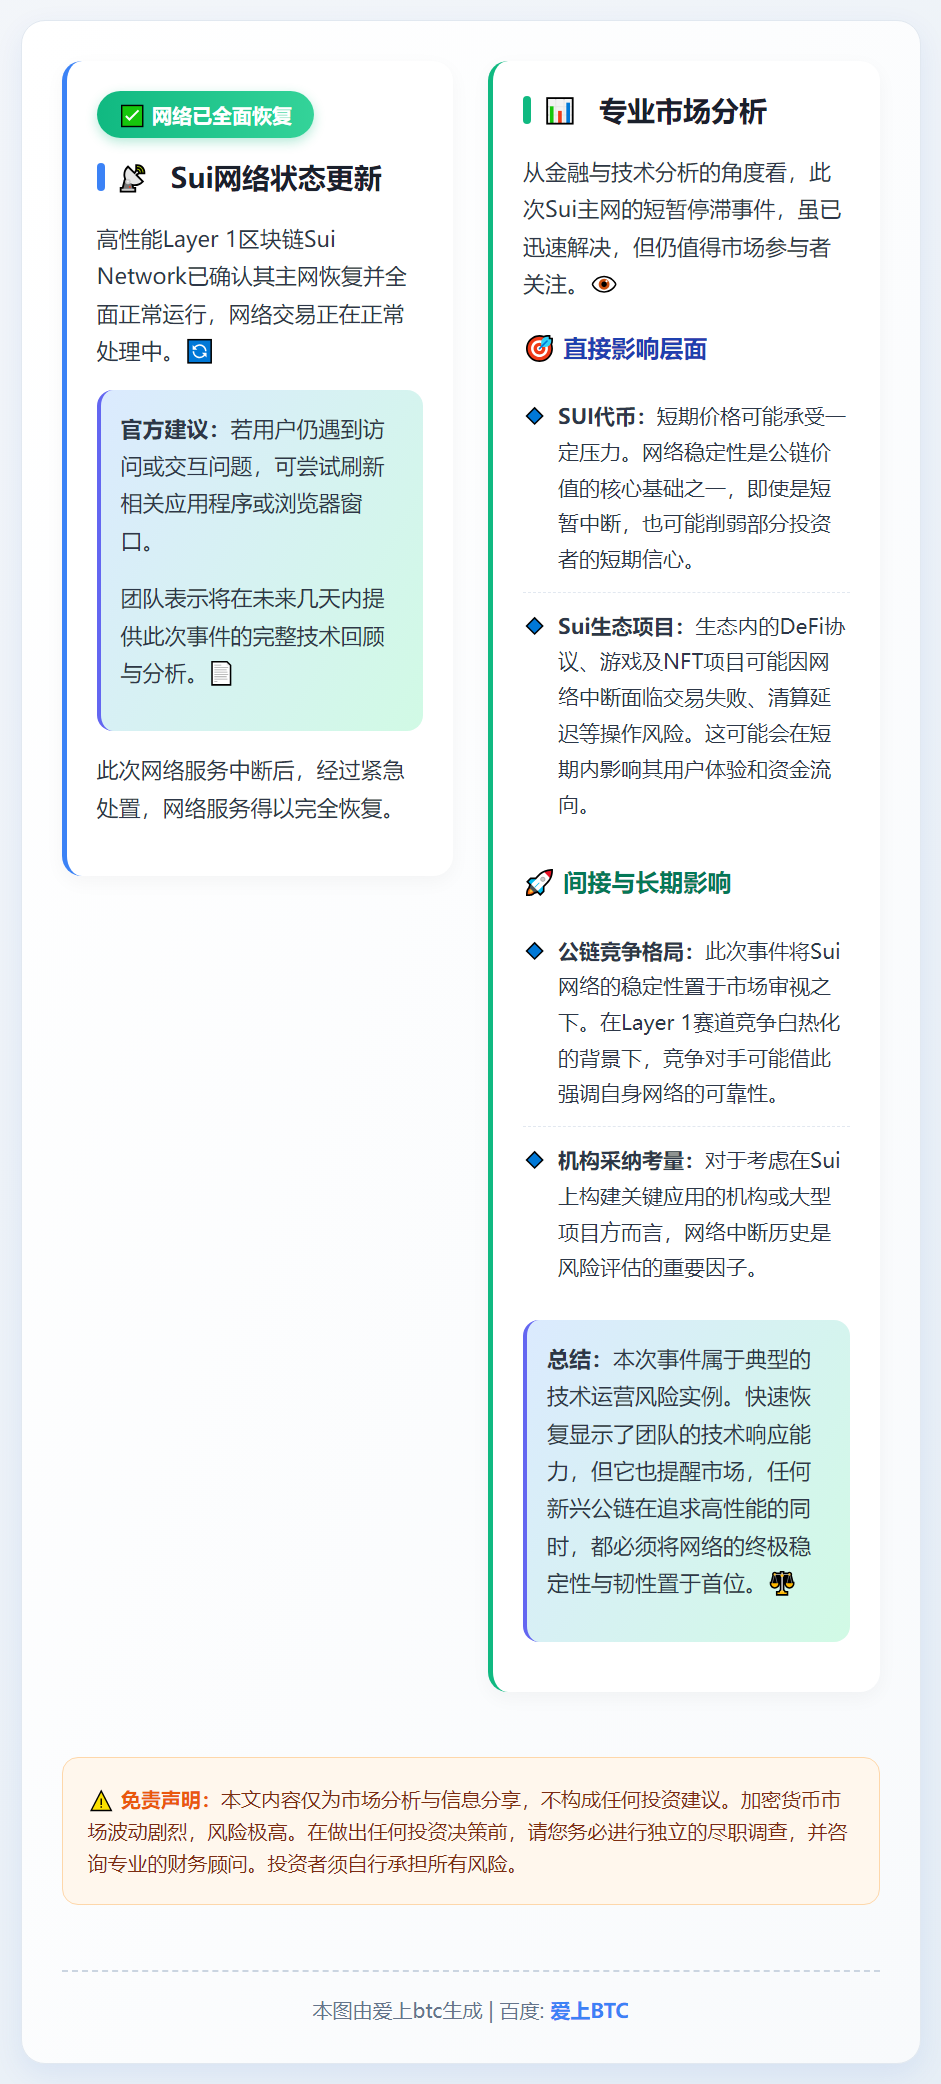Click the satellite antenna icon beside Sui网络状态更新
941x2084 pixels.
[132, 178]
